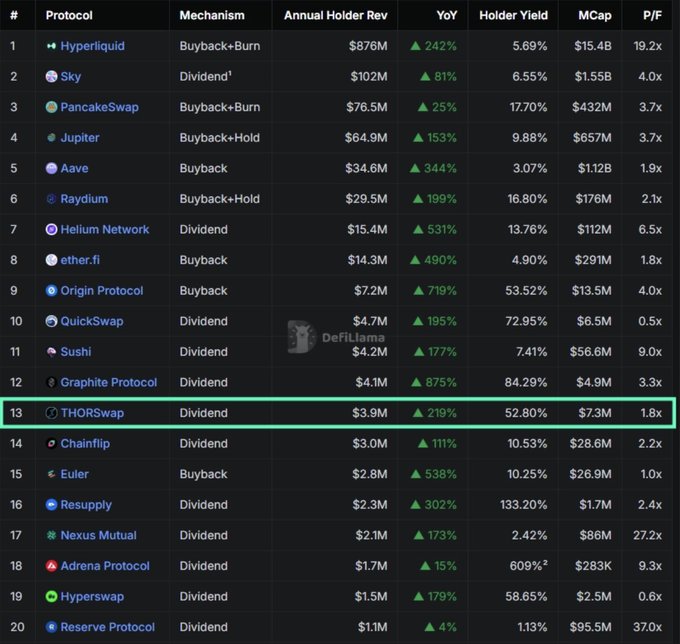Open the Helium Network link
Viewport: 680px width, 644px height.
coord(105,229)
